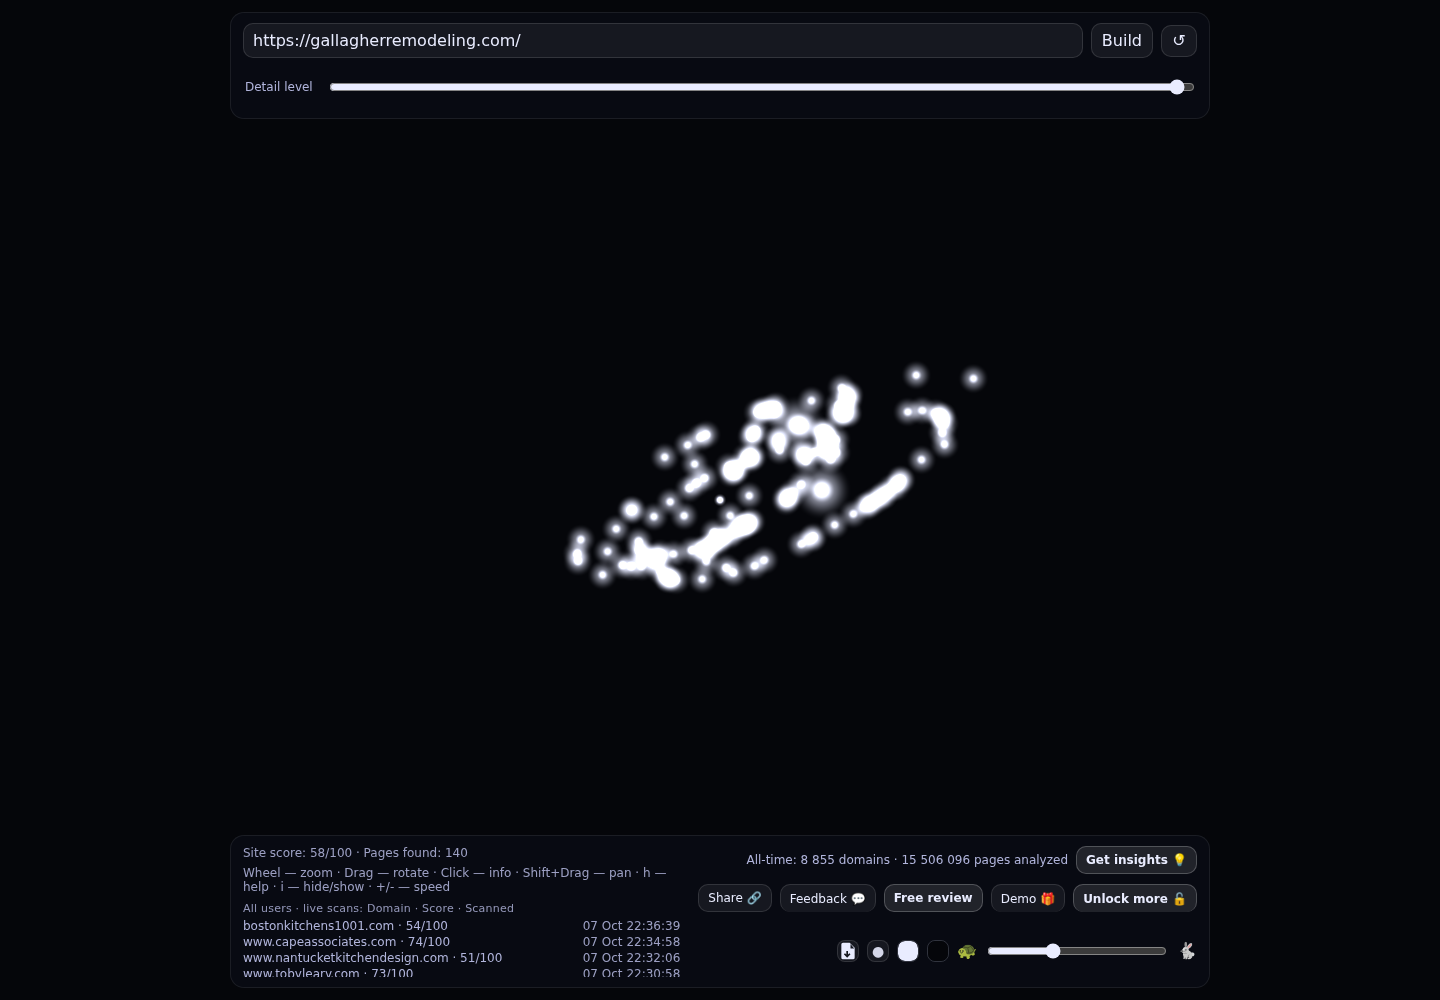Screen dimensions: 1440x1000
Task: Select the www.capeassociates.com scan row
Action: [461, 942]
